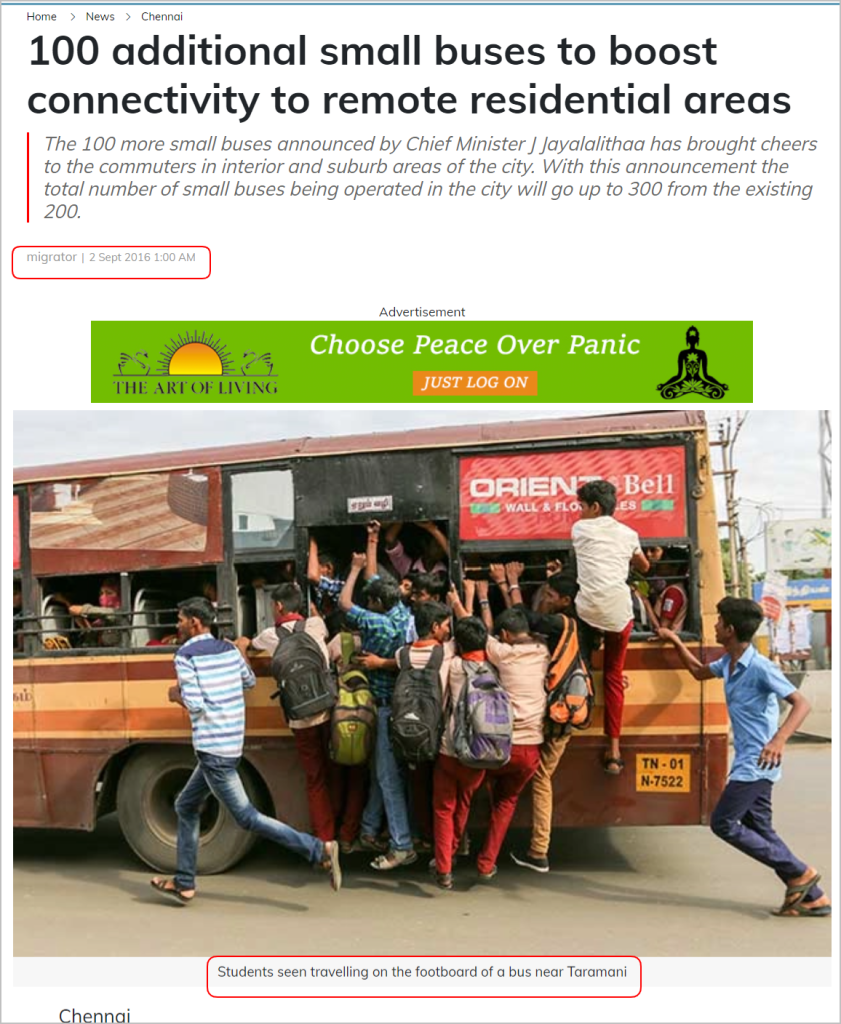Click the Orient Bell sign on the bus

(x=572, y=494)
